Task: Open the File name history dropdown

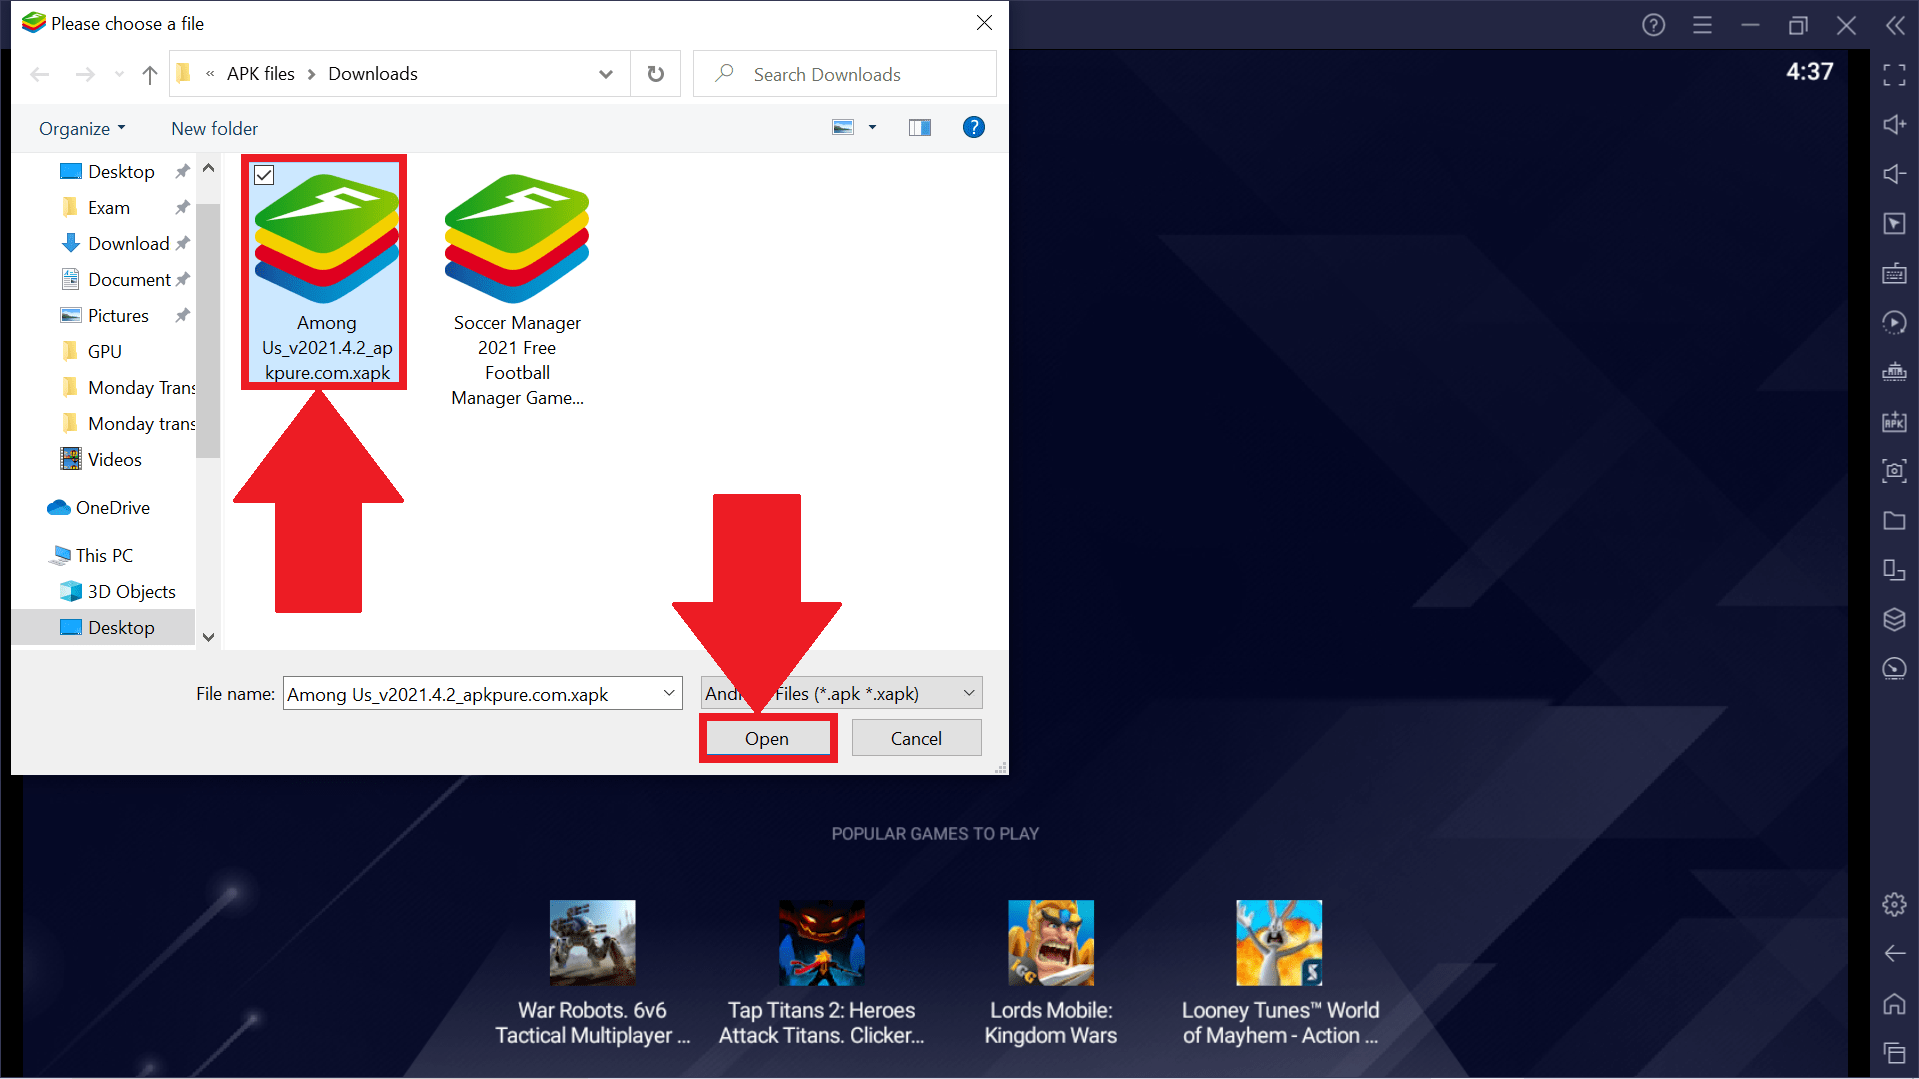Action: tap(669, 694)
